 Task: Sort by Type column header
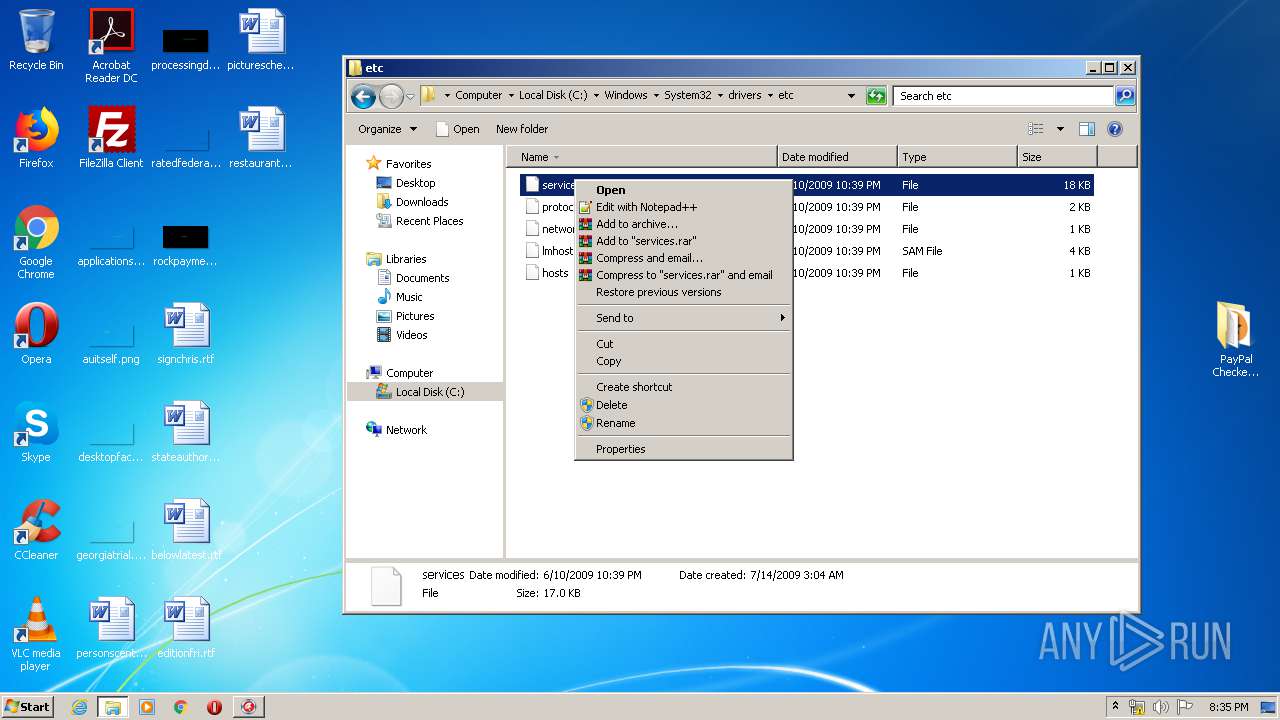957,157
